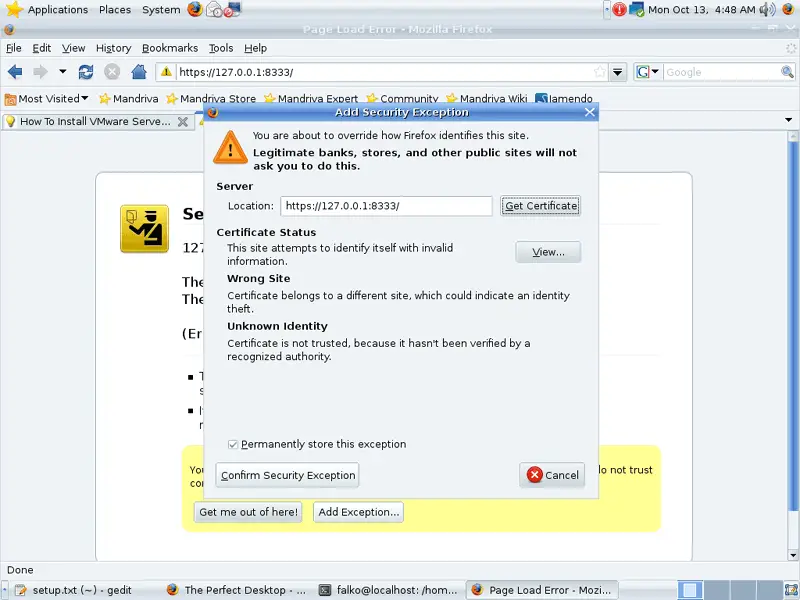
Task: Click the Firefox launcher in top panel
Action: coord(194,10)
